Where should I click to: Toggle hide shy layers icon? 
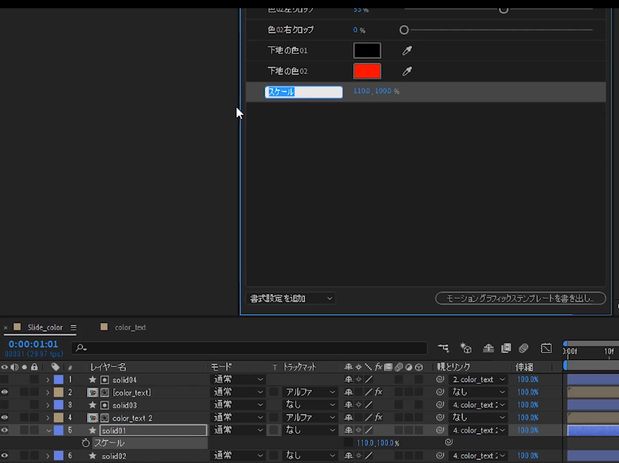[x=488, y=348]
